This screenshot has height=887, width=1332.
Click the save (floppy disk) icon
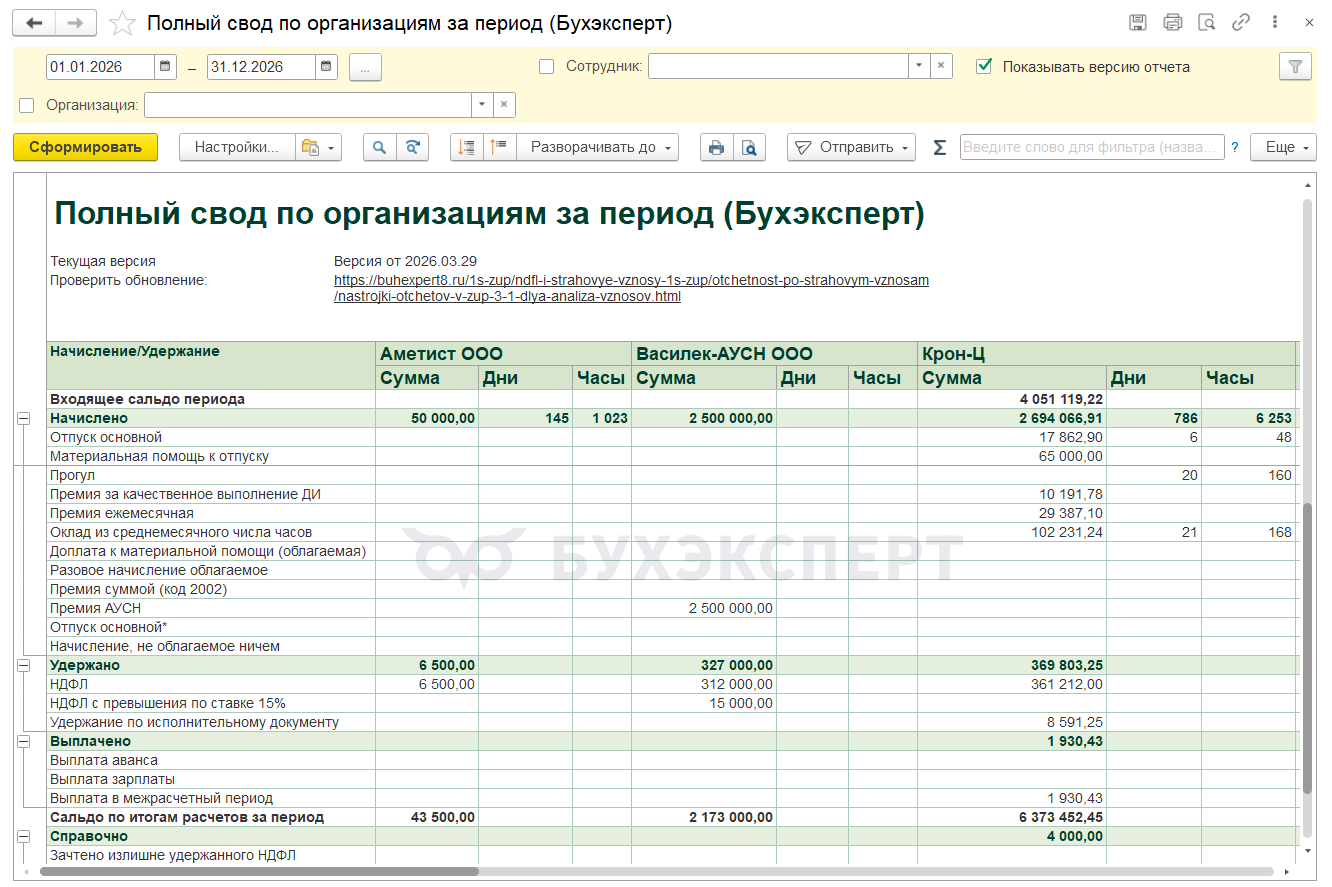(x=1137, y=23)
